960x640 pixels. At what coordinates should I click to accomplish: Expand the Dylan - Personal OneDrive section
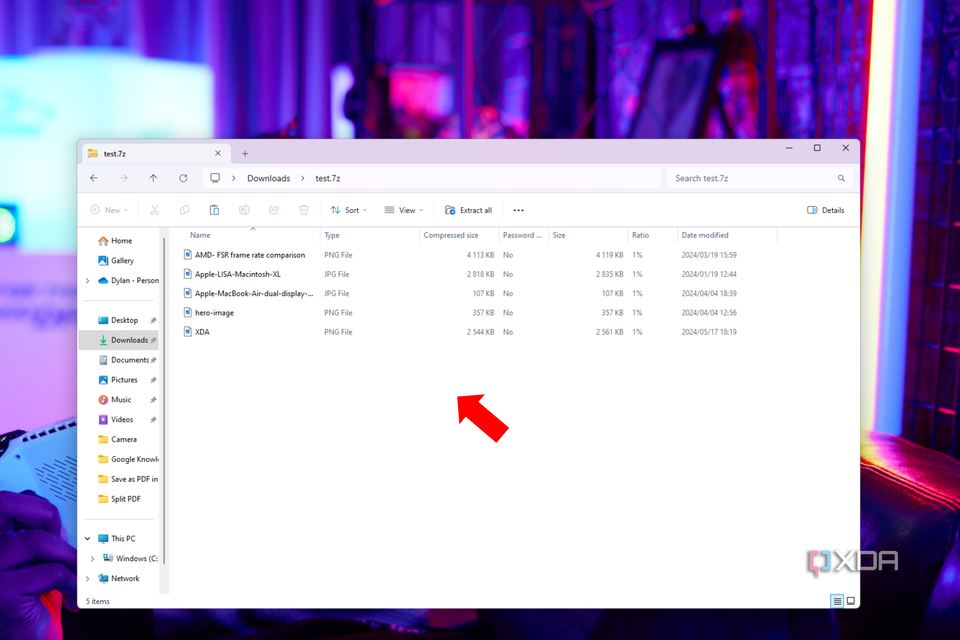click(88, 281)
